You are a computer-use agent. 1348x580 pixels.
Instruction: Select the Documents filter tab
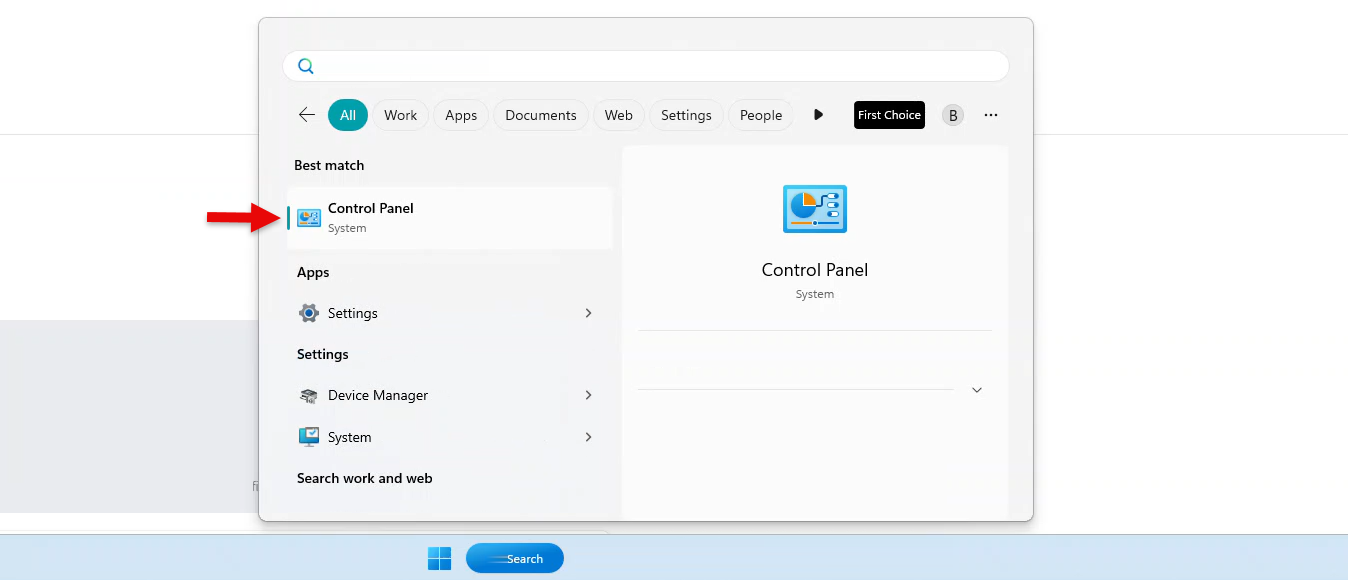point(540,115)
